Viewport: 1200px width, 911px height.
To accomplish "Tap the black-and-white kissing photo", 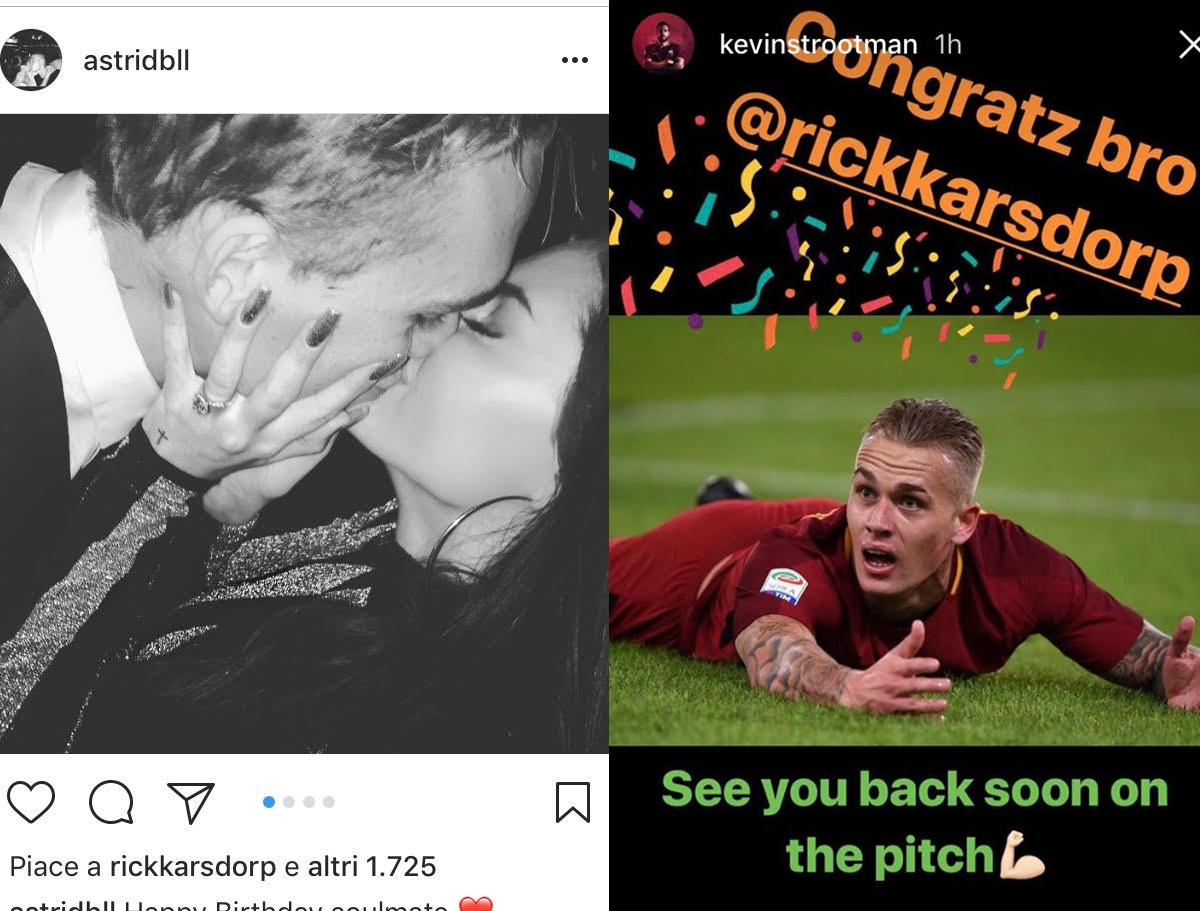I will coord(304,433).
